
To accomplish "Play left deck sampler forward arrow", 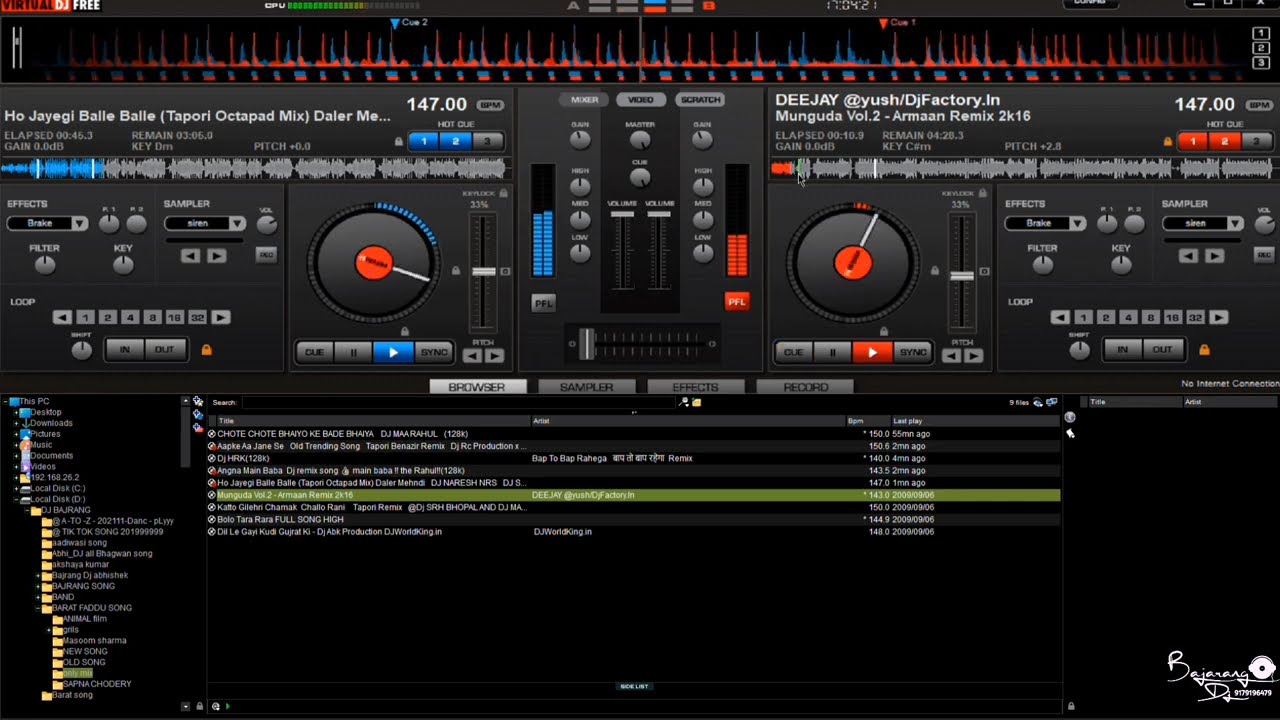I will point(216,256).
